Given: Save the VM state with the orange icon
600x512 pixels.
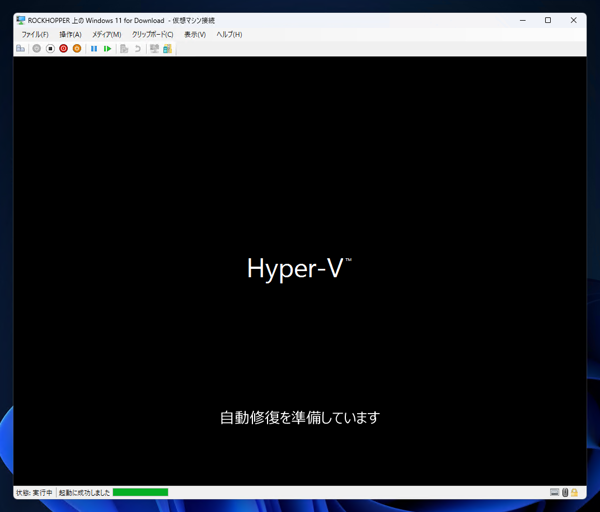Looking at the screenshot, I should pos(77,49).
